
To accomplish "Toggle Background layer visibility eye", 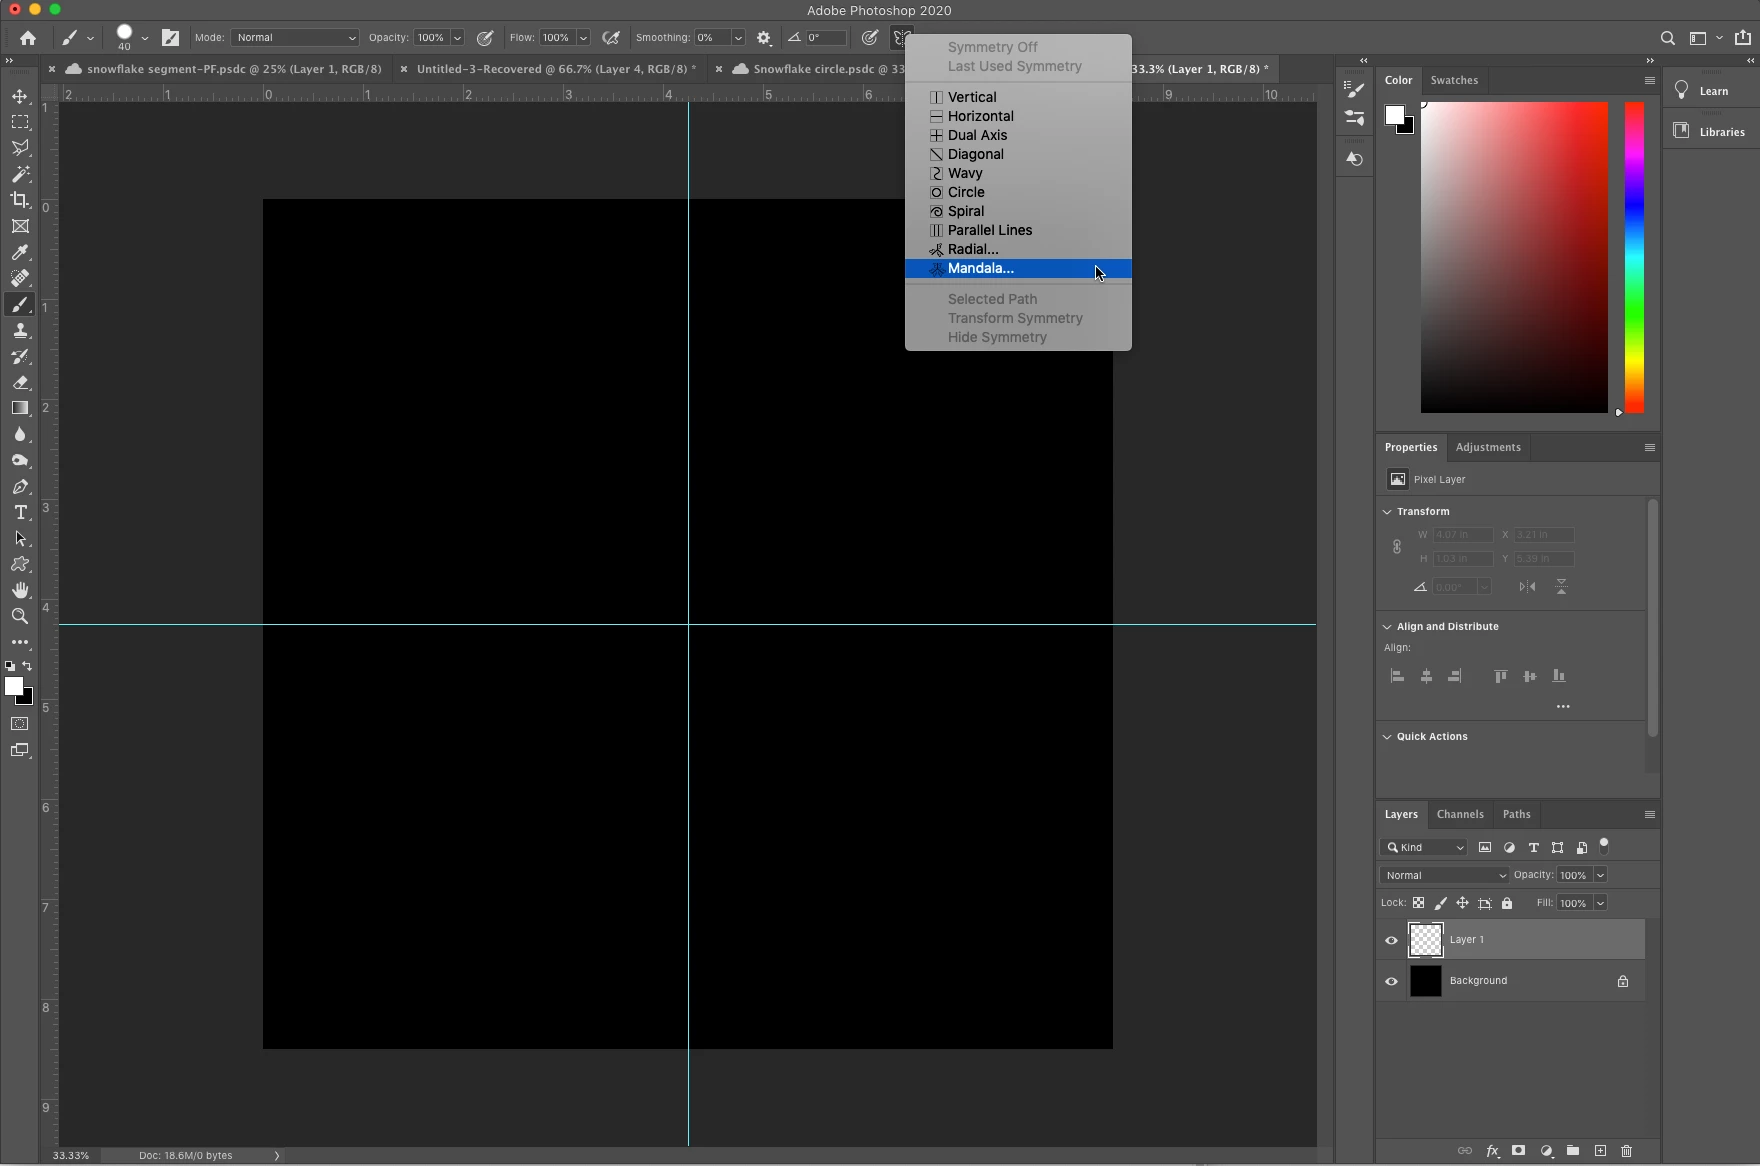I will pyautogui.click(x=1391, y=981).
